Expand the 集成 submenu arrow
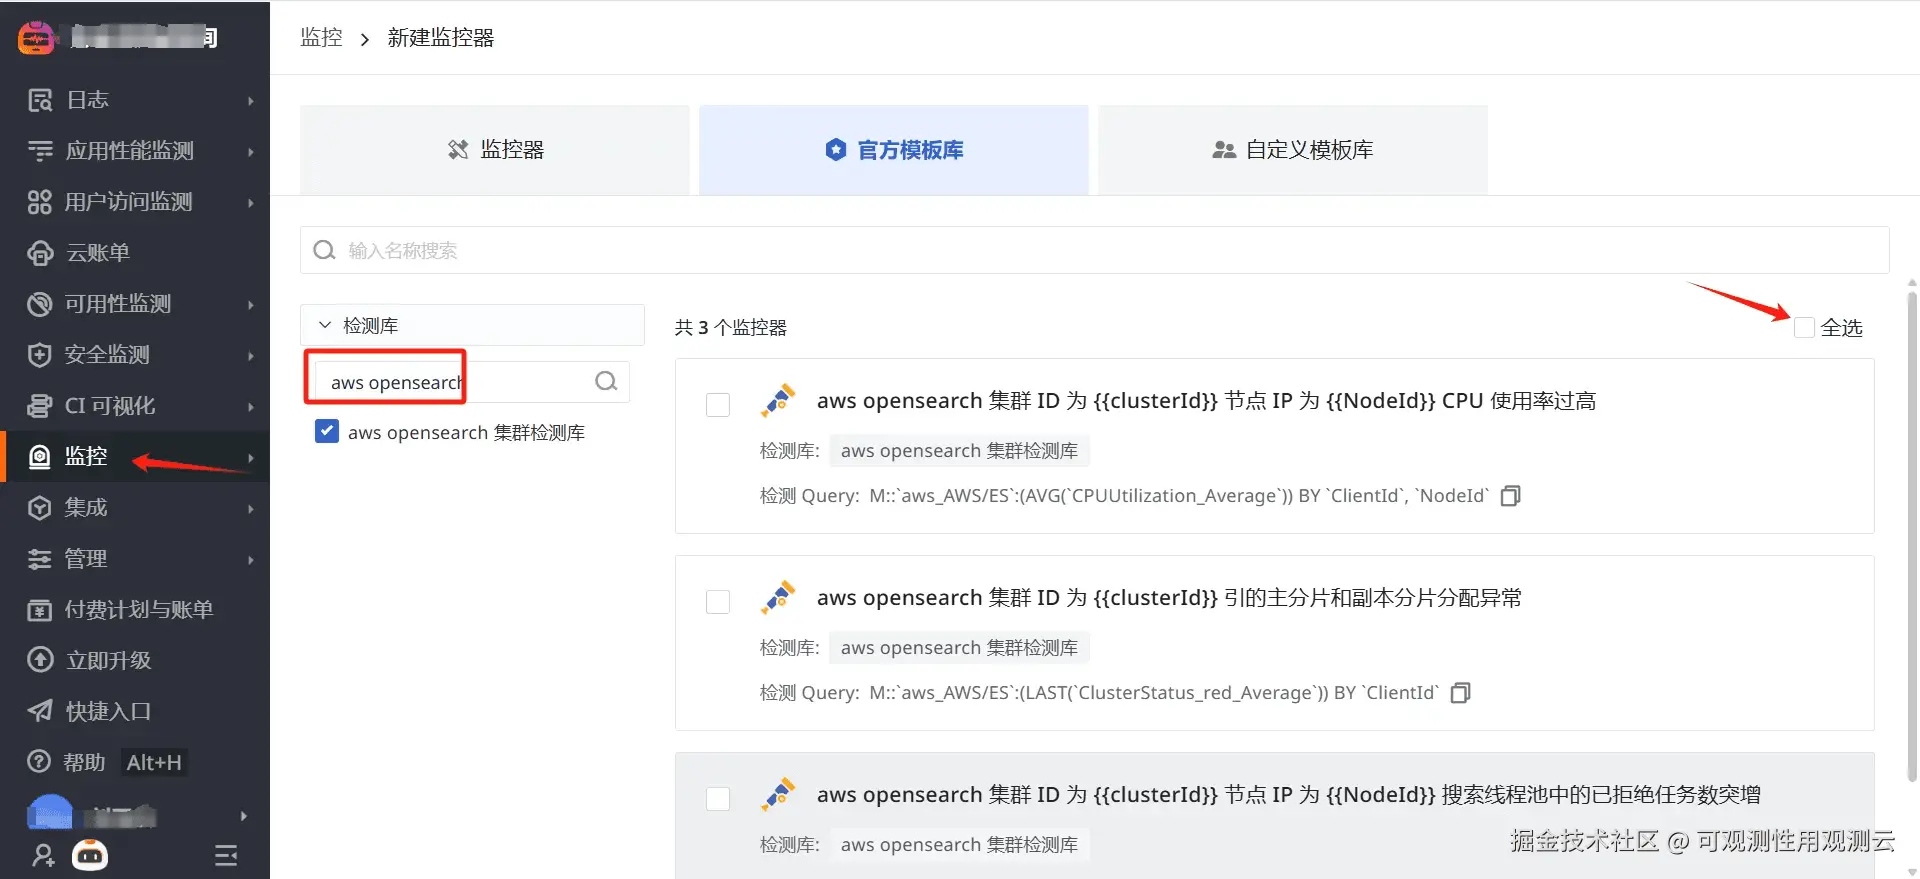The image size is (1920, 879). (251, 509)
